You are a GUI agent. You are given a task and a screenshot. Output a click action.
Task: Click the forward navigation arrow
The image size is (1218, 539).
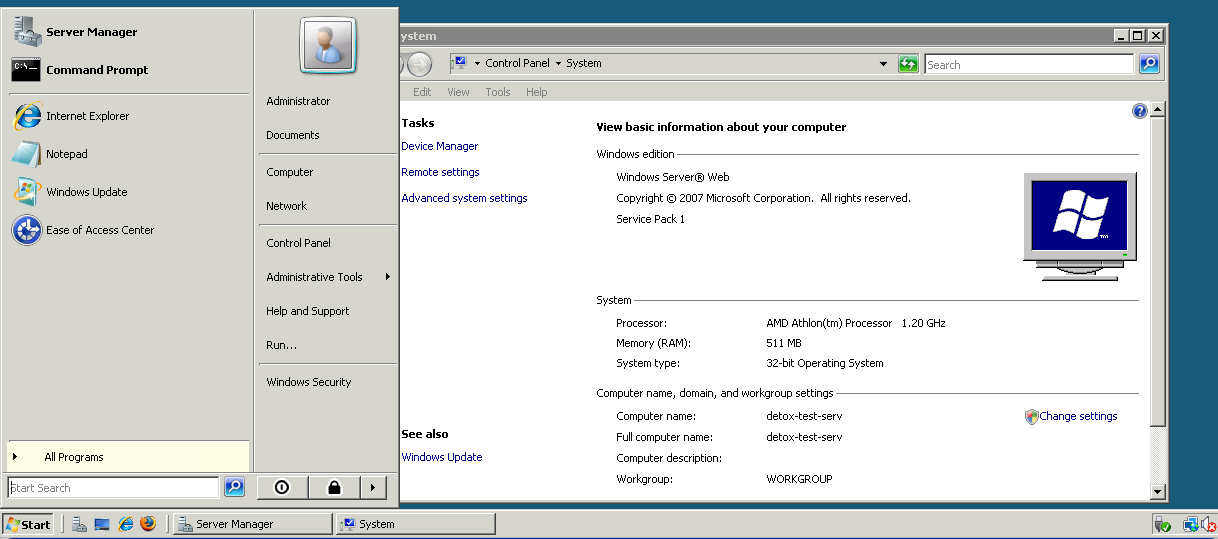coord(419,64)
